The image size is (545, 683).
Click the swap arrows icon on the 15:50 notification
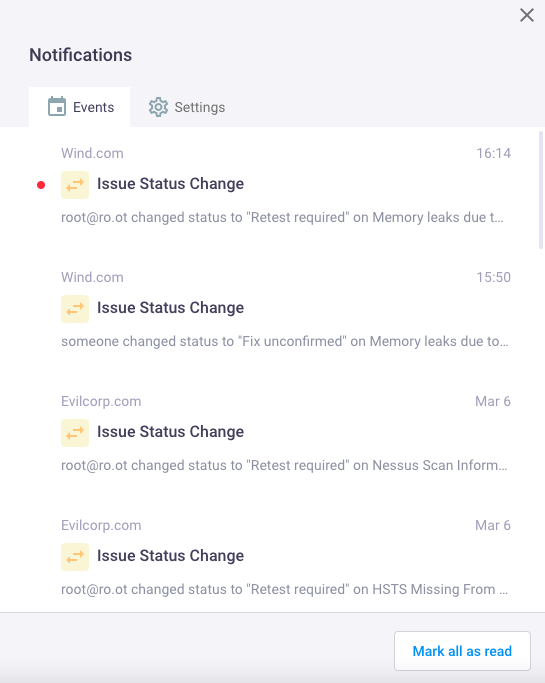(x=75, y=309)
